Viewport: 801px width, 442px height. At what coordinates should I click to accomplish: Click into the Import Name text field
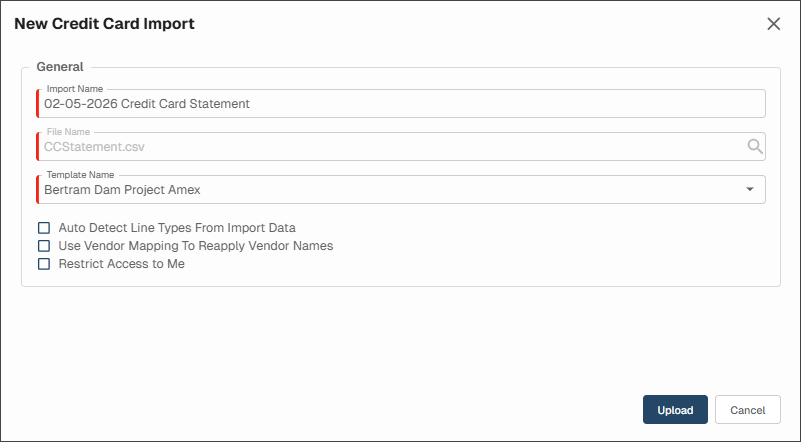(x=402, y=104)
